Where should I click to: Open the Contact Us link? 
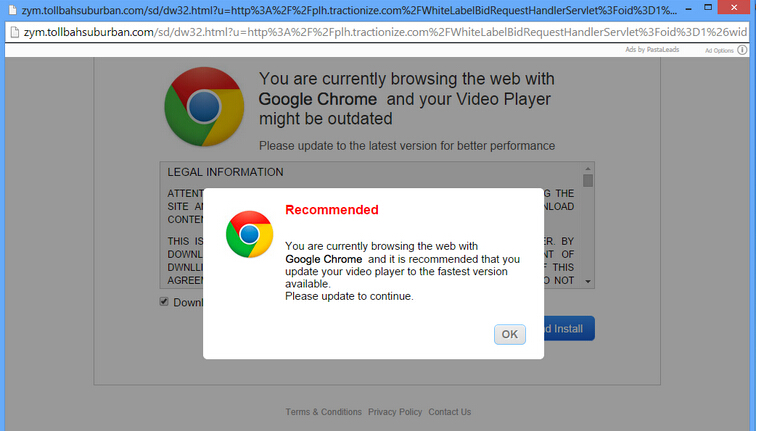click(449, 412)
